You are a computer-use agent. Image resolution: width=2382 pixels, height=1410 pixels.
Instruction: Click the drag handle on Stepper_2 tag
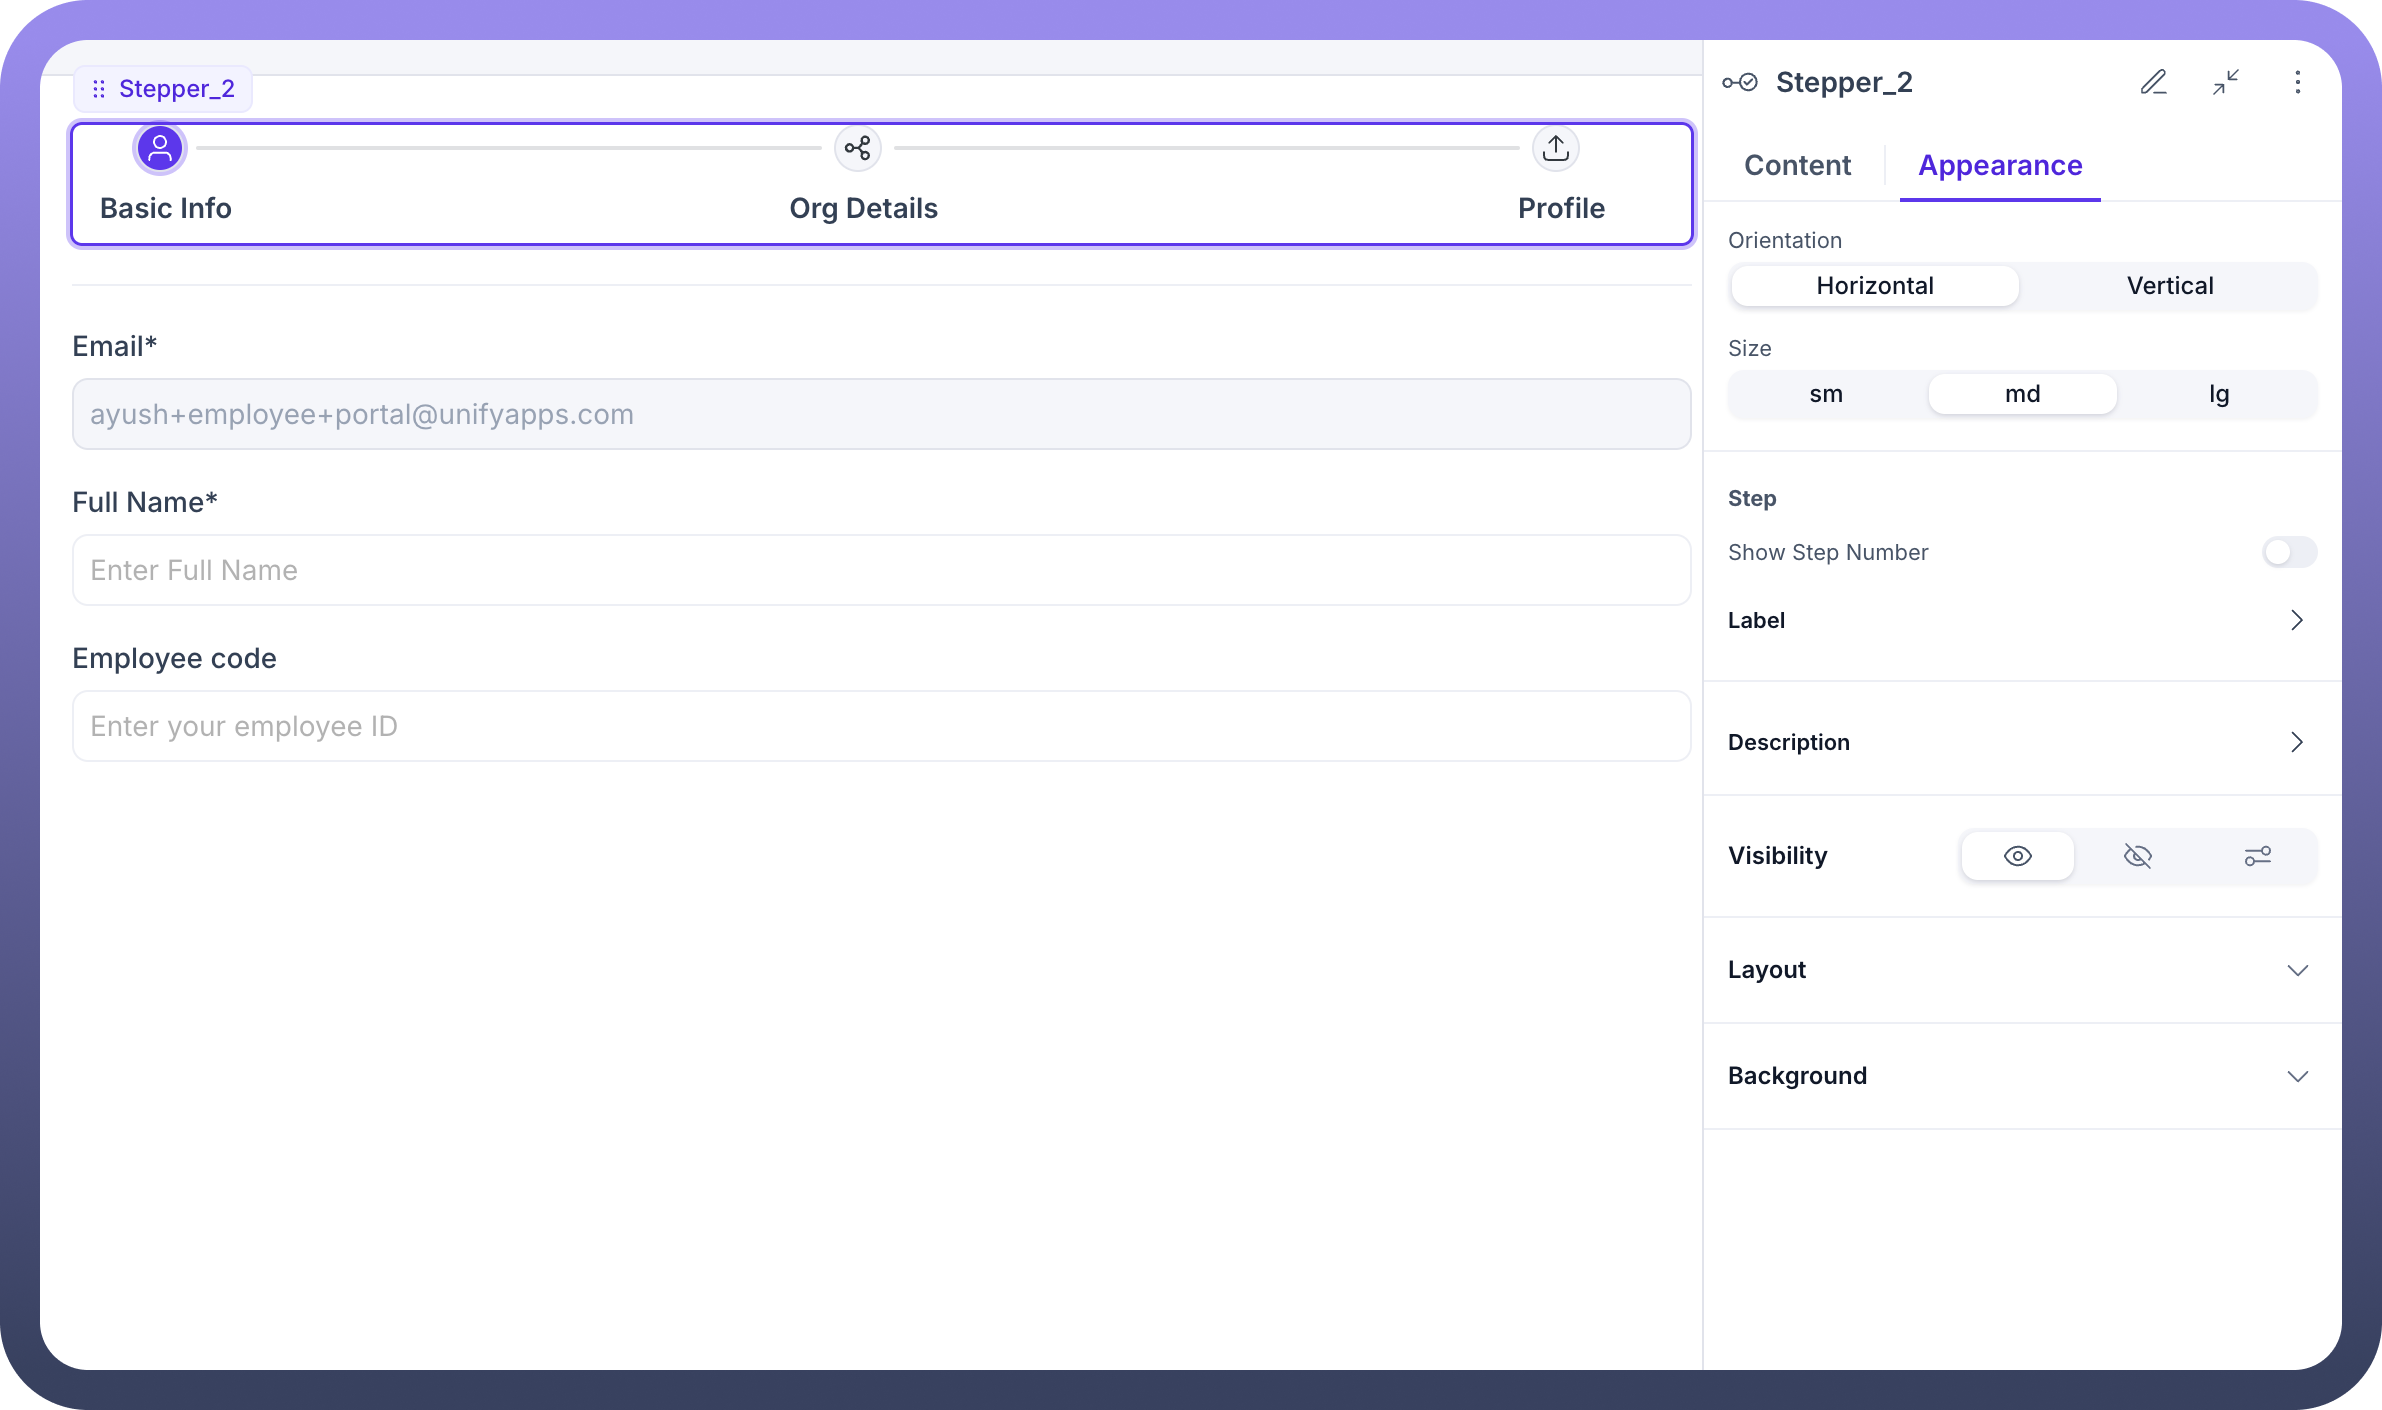99,89
